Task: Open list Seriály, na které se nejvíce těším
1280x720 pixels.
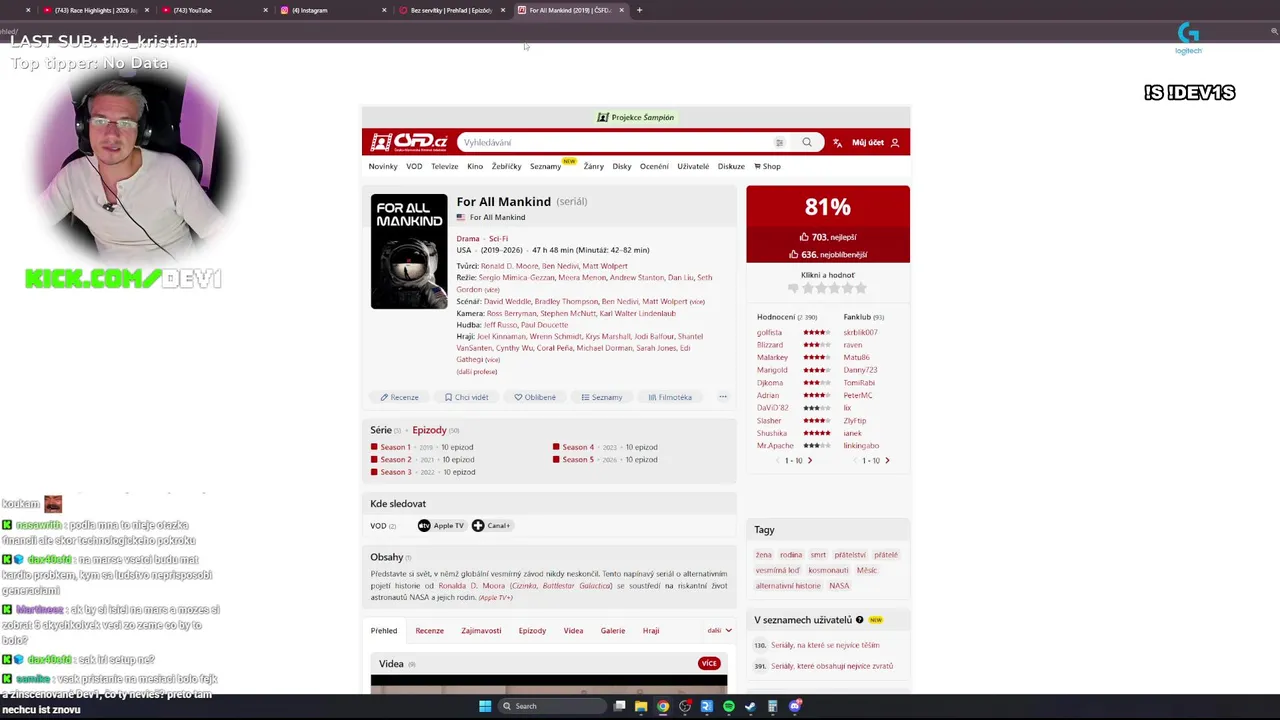Action: pos(825,646)
